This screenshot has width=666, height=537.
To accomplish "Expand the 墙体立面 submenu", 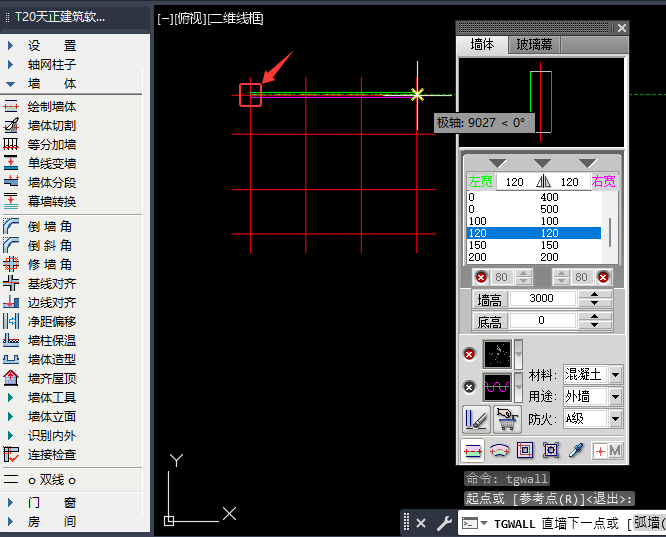I will [40, 416].
